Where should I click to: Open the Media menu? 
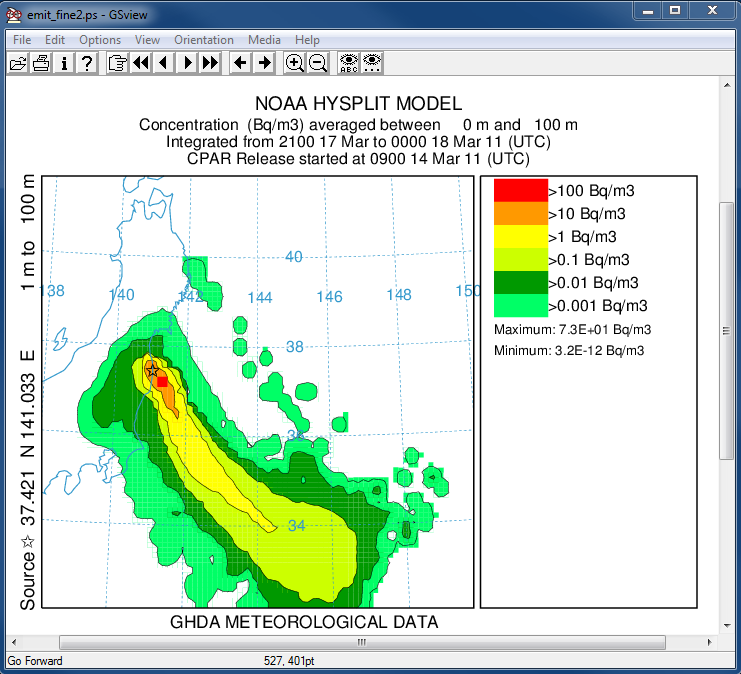(x=264, y=40)
